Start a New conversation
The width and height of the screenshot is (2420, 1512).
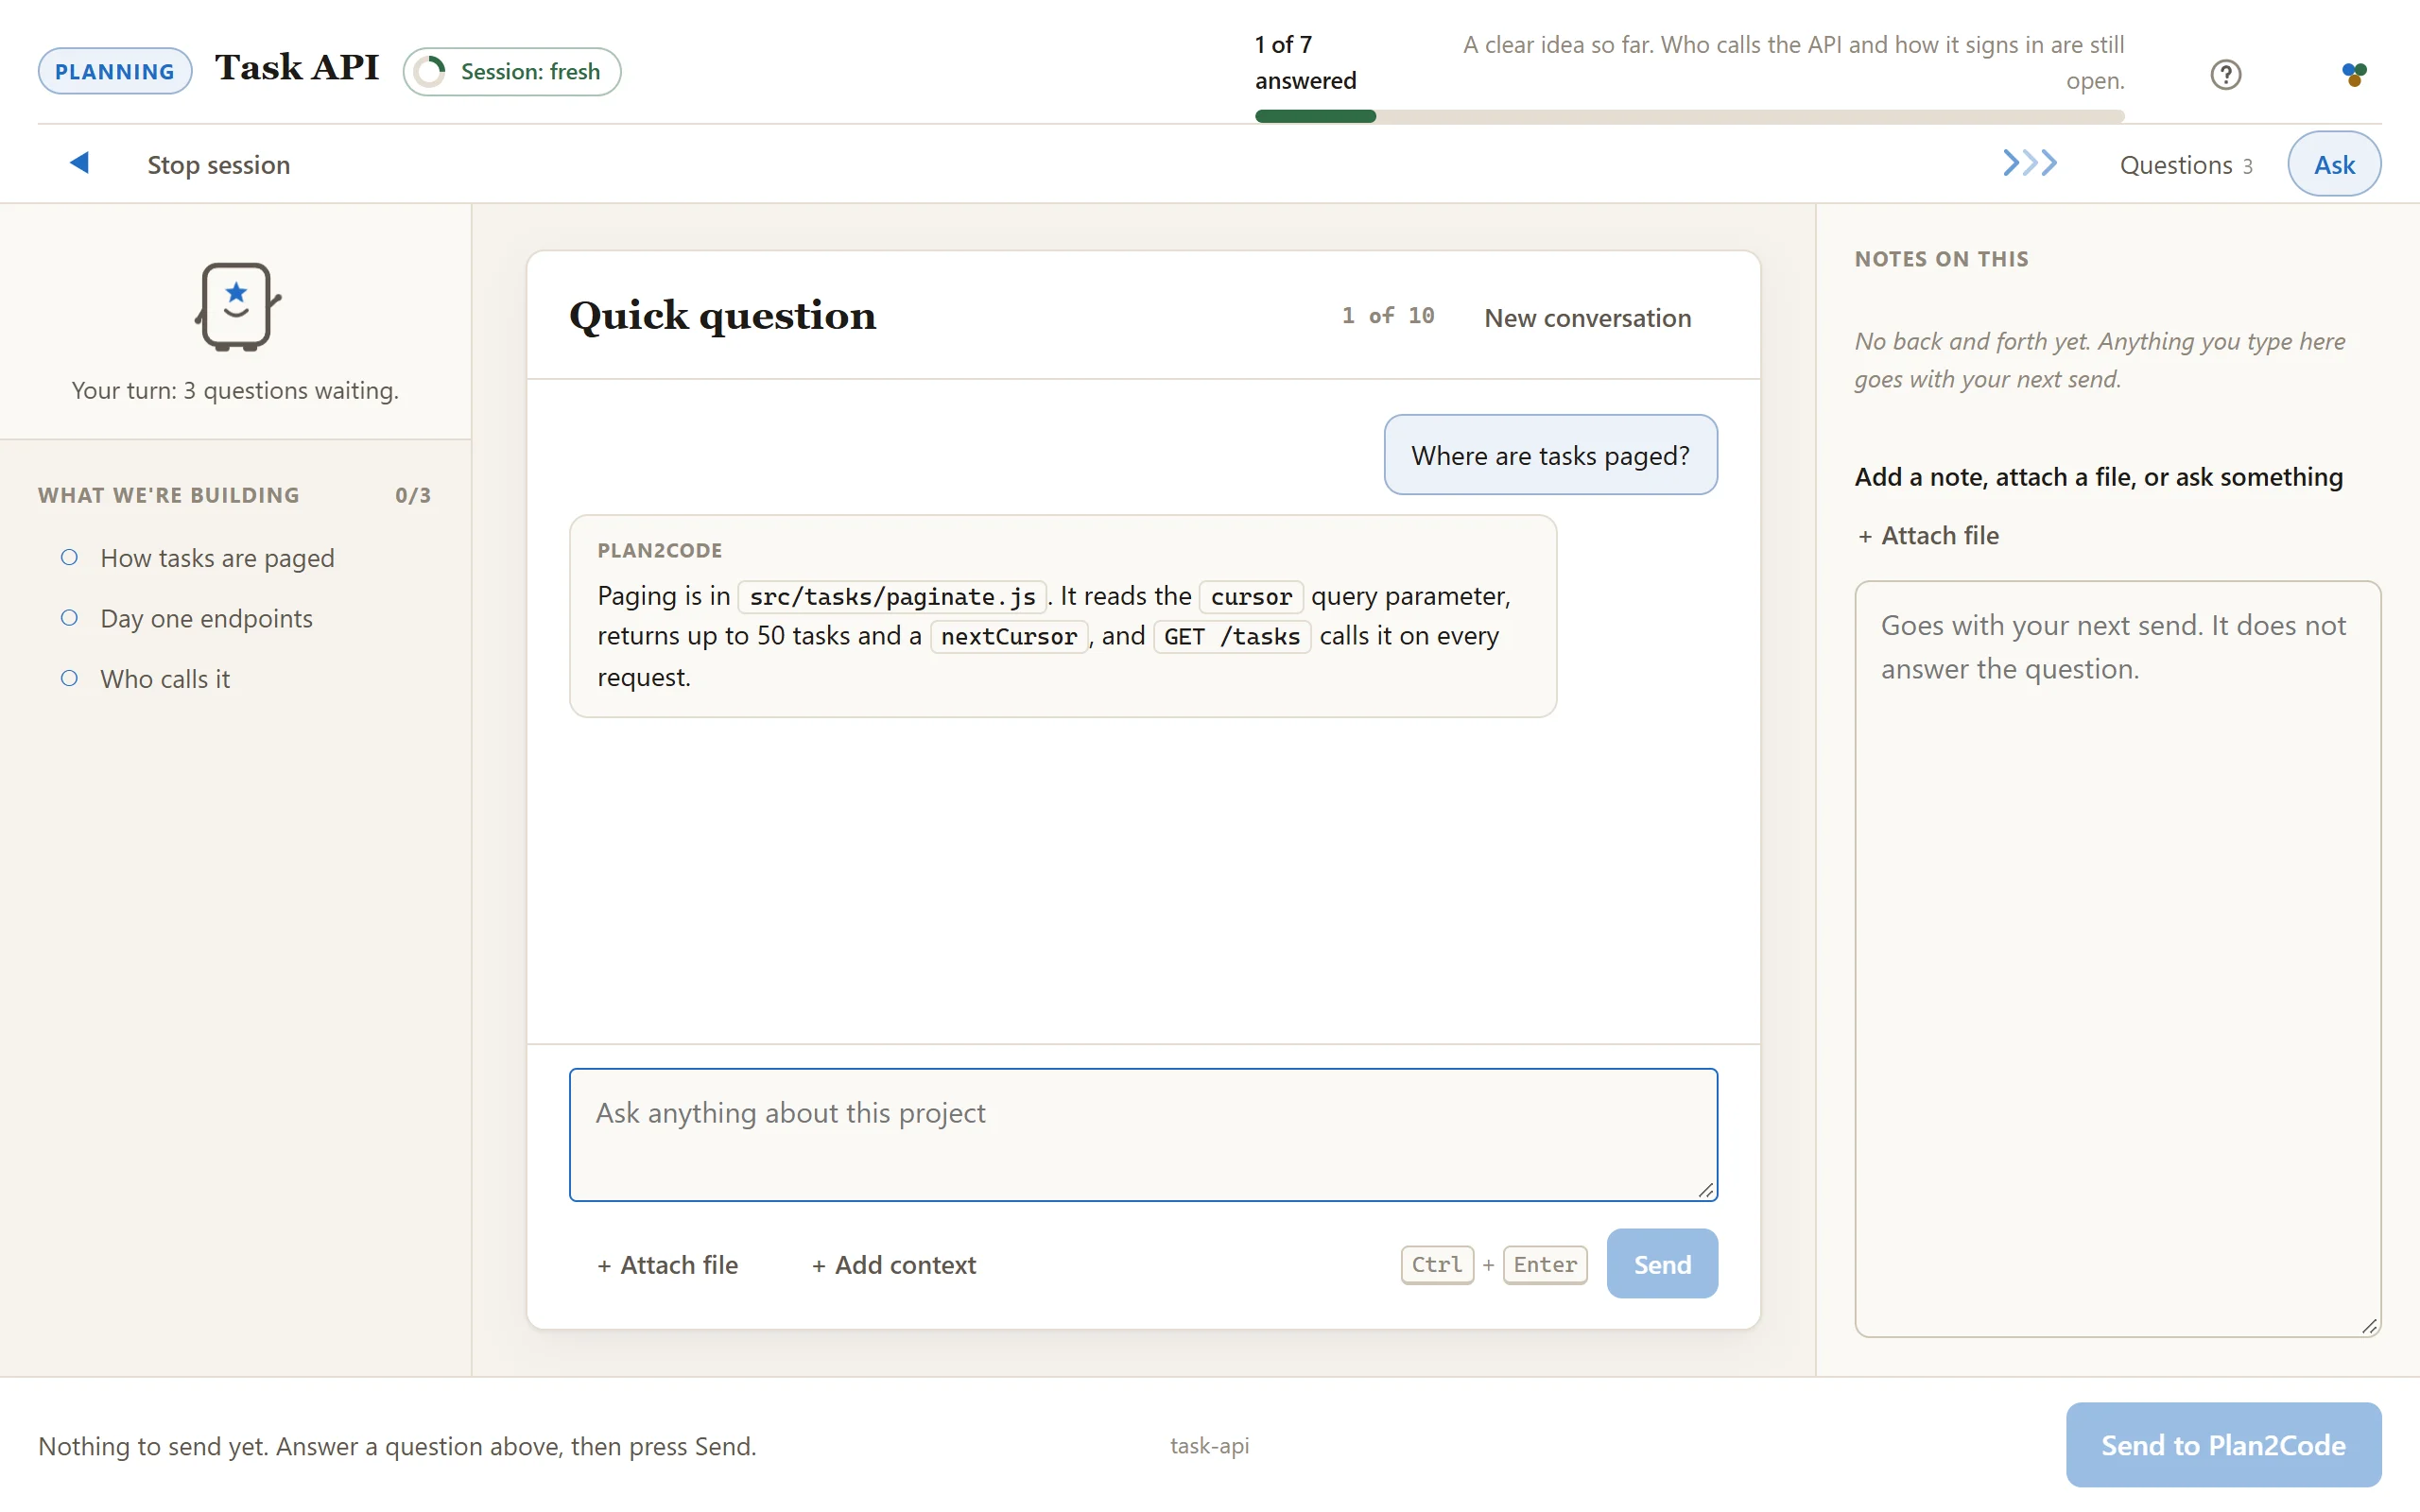1588,318
